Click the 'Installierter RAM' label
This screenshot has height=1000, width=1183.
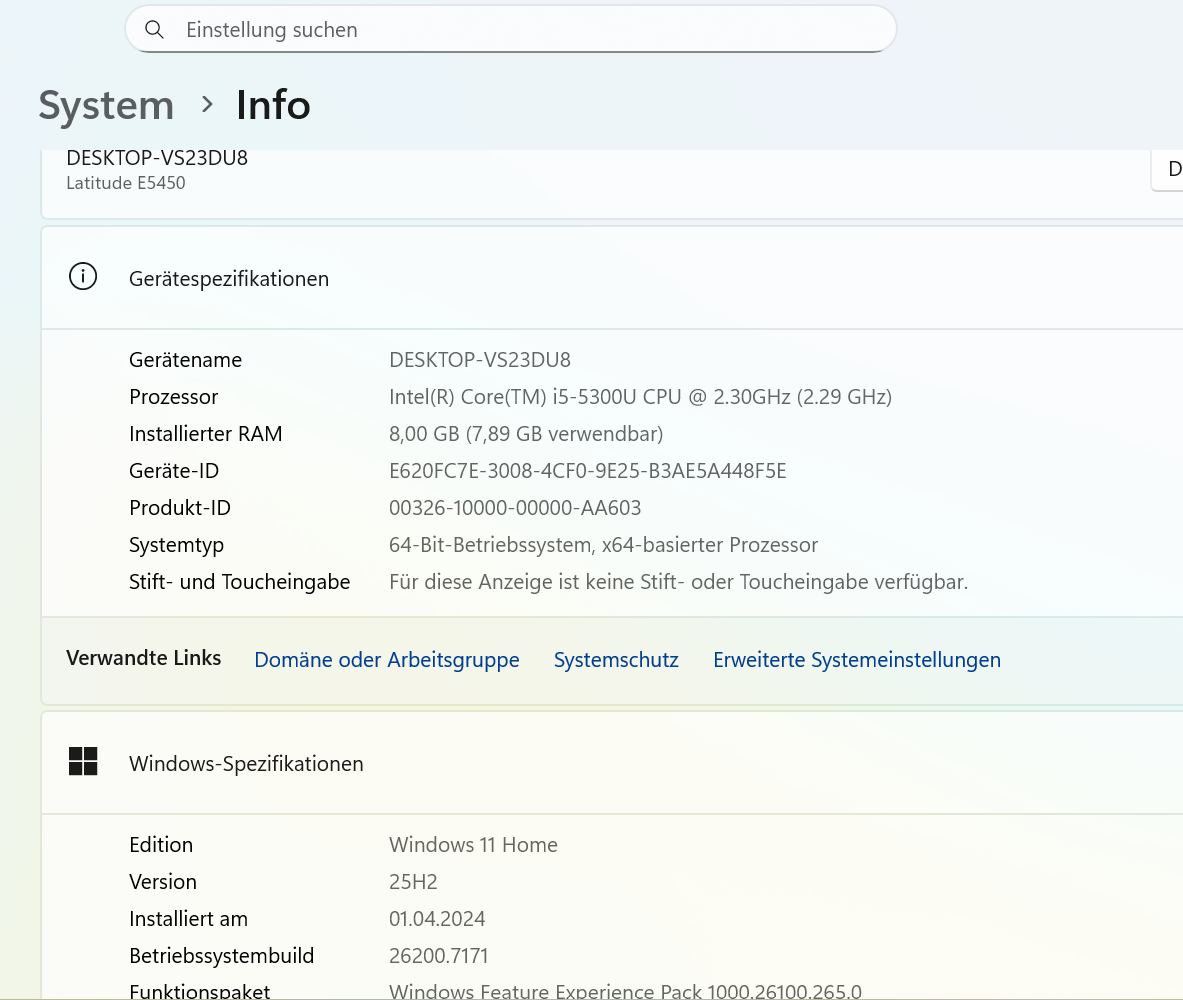point(206,434)
